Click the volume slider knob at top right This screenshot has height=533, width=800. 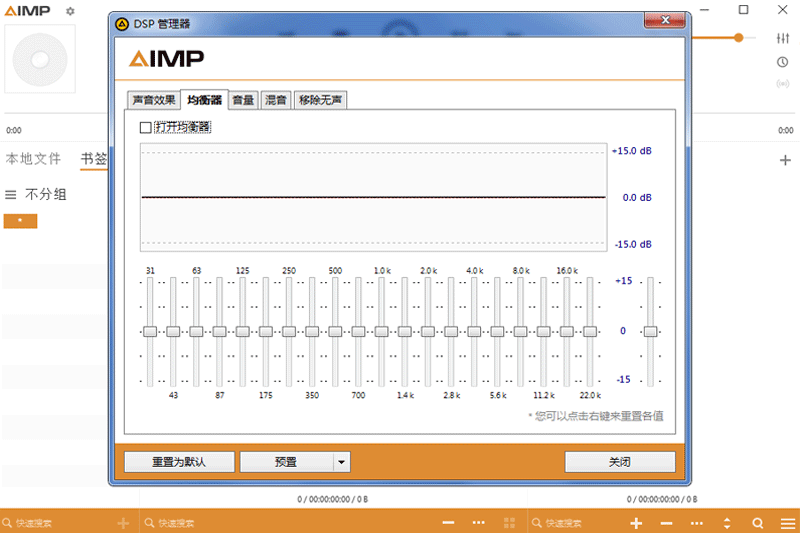point(738,38)
